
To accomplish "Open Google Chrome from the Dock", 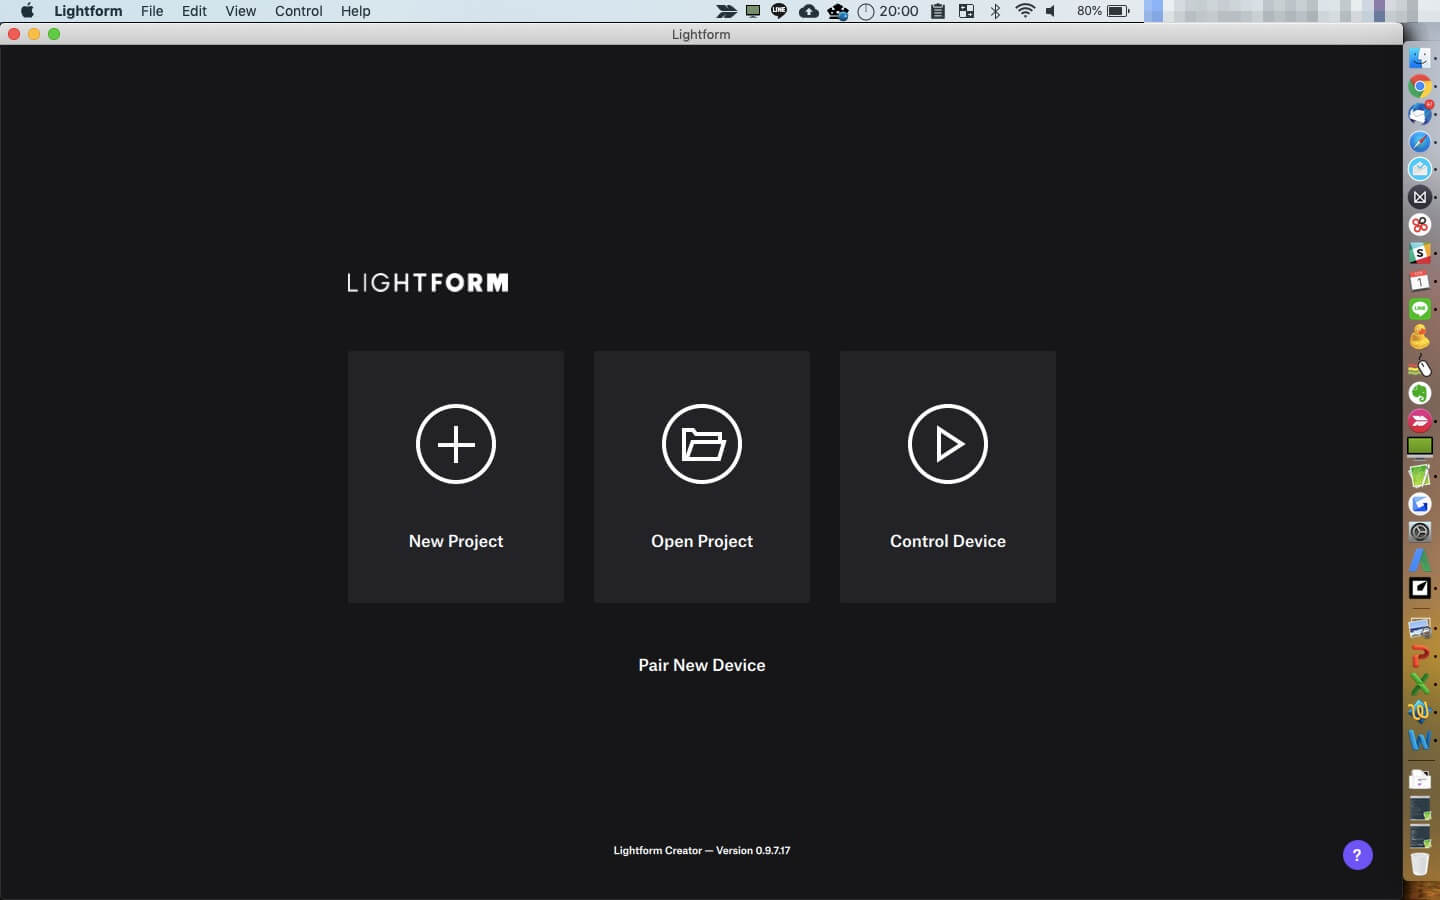I will pyautogui.click(x=1420, y=86).
